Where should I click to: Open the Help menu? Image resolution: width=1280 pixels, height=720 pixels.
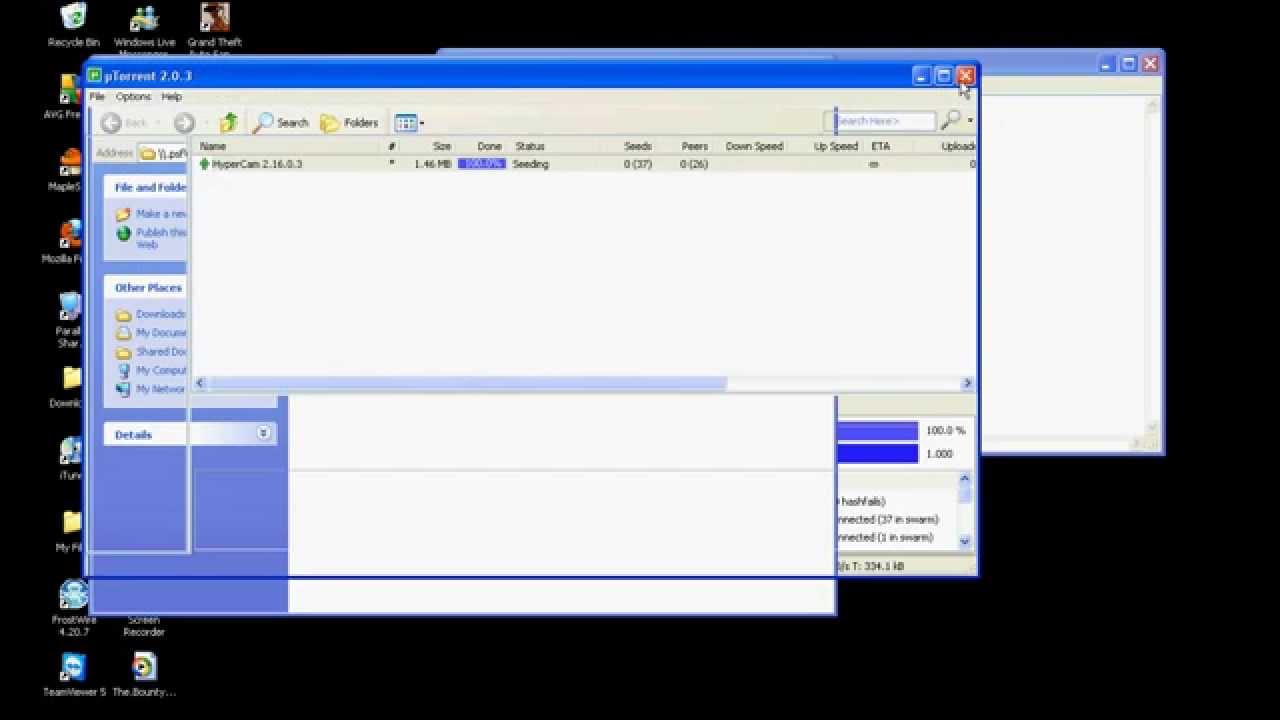point(172,97)
